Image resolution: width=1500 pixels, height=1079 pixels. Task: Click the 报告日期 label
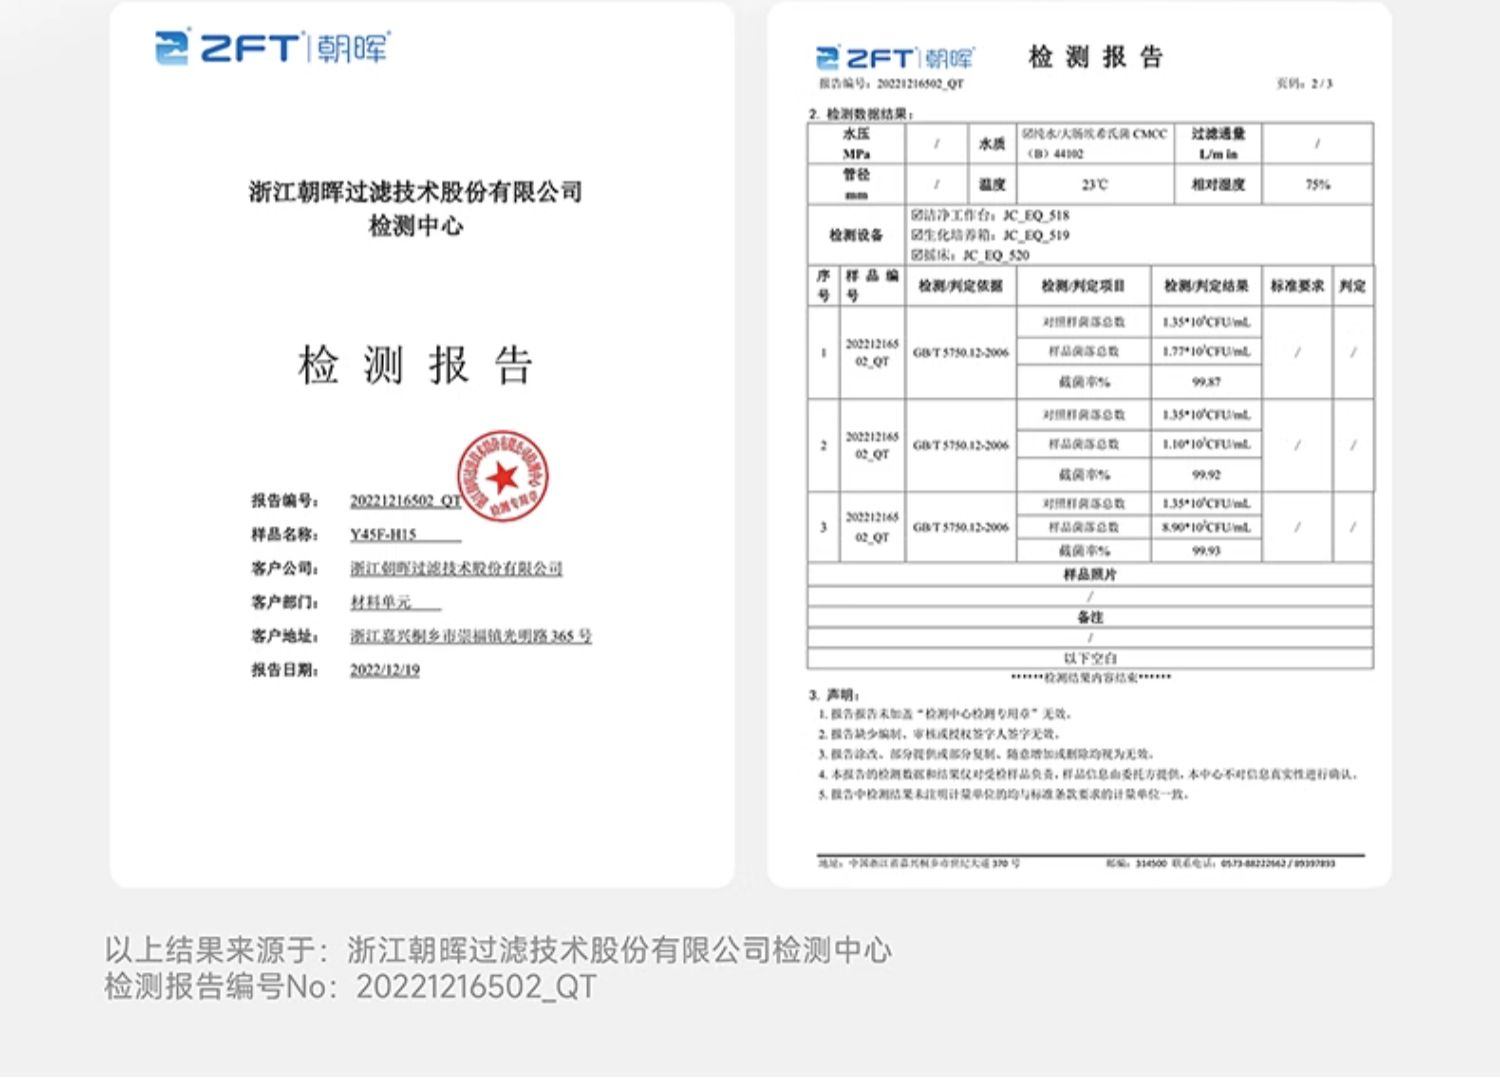point(285,670)
